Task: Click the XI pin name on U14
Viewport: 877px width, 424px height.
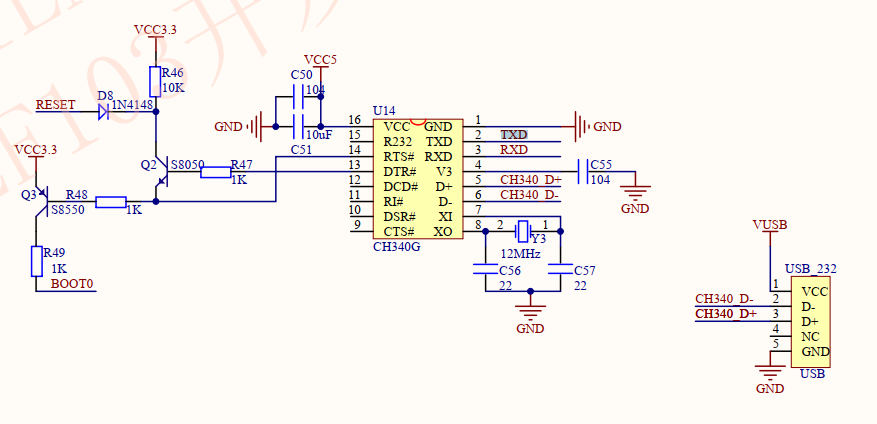Action: pyautogui.click(x=446, y=216)
